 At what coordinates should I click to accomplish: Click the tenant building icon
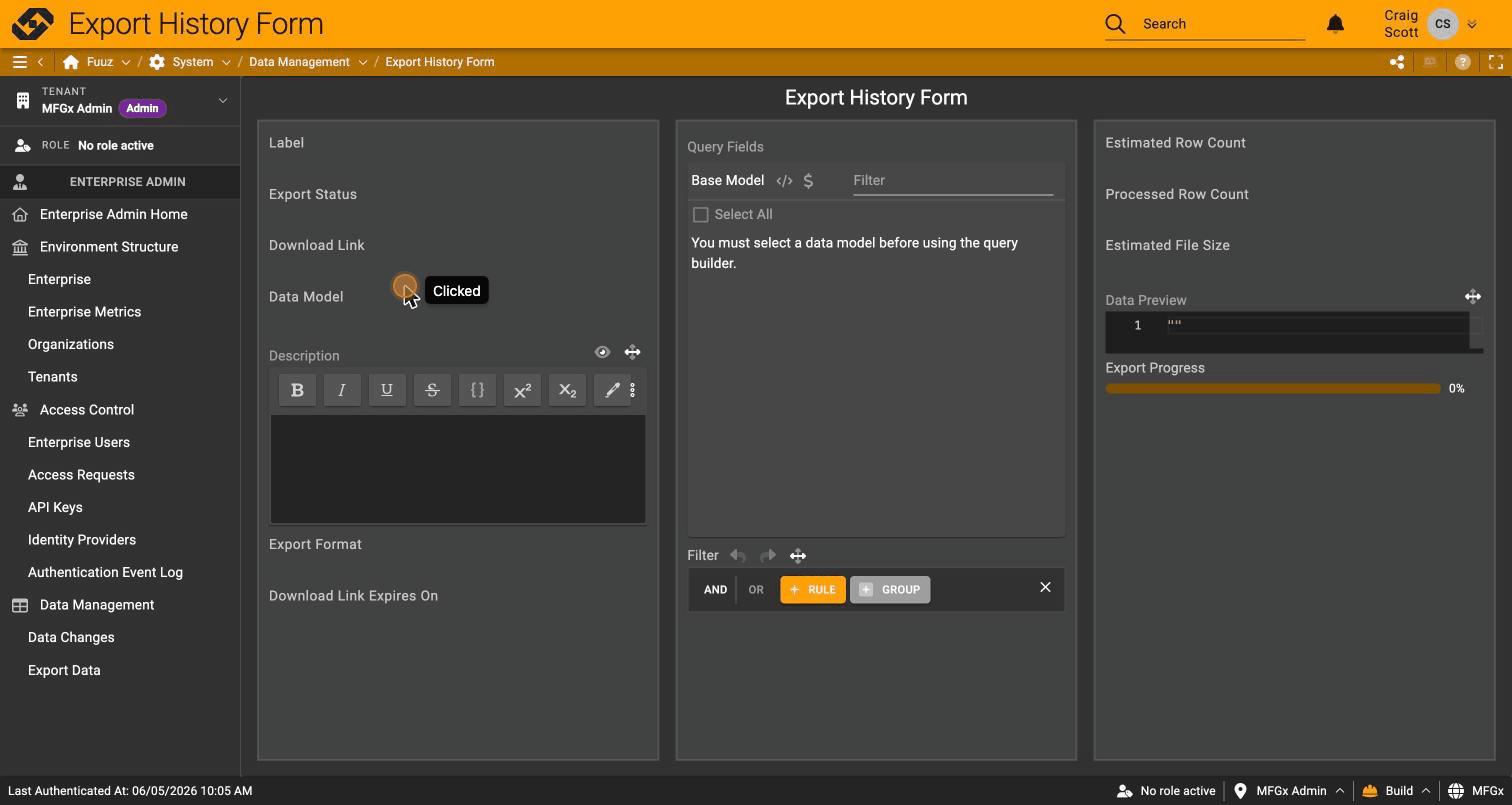pos(22,100)
